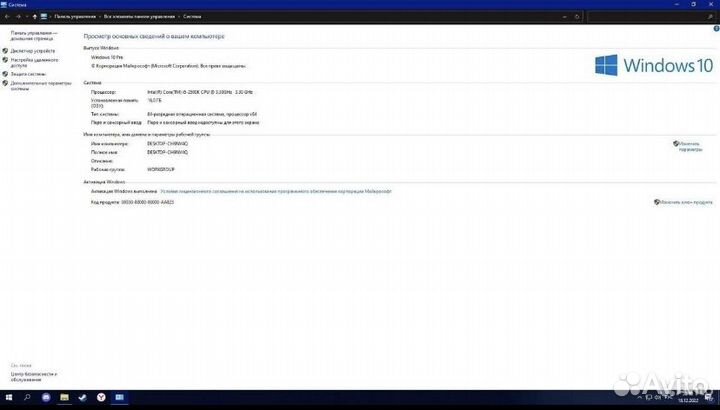Click the 'Имя компьютера' DESKTOP value
The image size is (720, 410).
[x=167, y=144]
